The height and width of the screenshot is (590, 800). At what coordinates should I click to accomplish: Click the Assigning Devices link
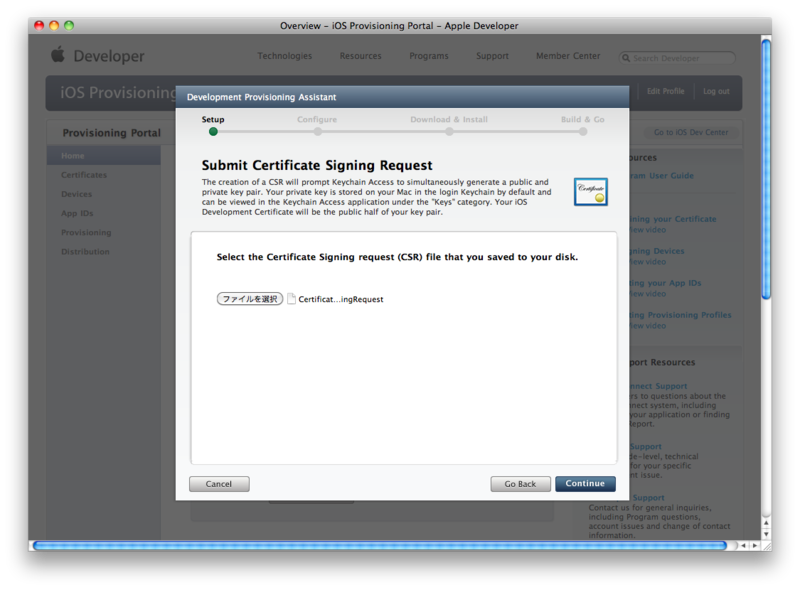(x=657, y=251)
